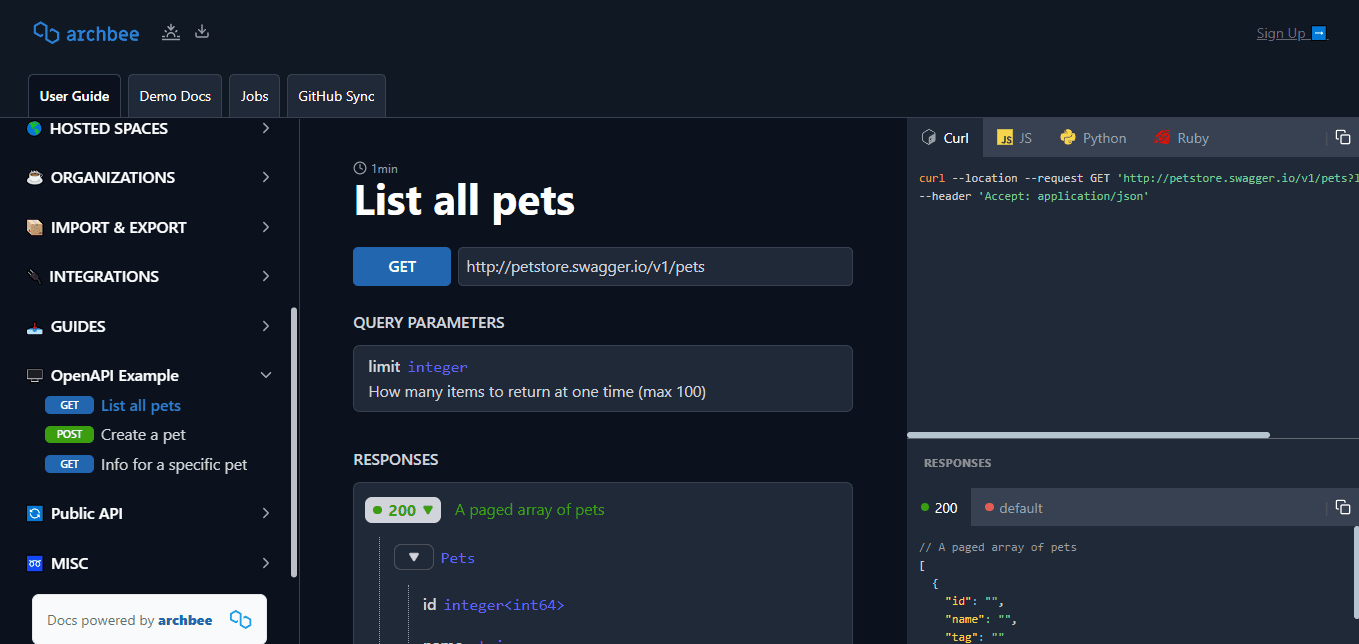The image size is (1359, 644).
Task: Click the archbee logo
Action: click(86, 33)
